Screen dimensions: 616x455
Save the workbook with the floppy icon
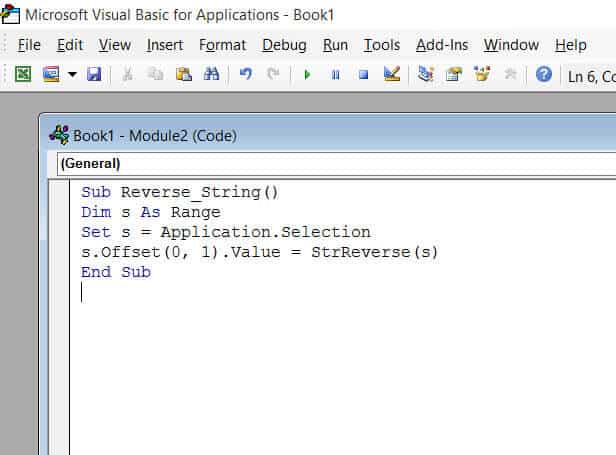tap(94, 74)
